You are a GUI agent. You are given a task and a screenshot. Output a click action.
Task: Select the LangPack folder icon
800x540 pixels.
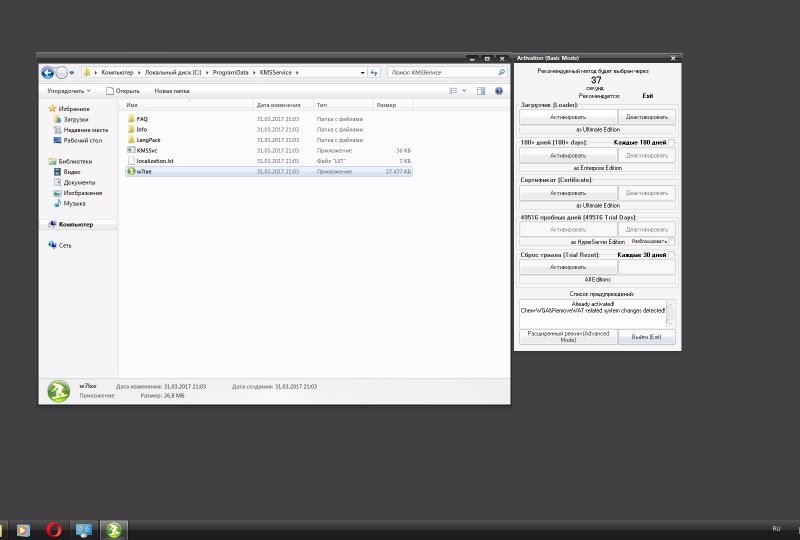(x=131, y=140)
